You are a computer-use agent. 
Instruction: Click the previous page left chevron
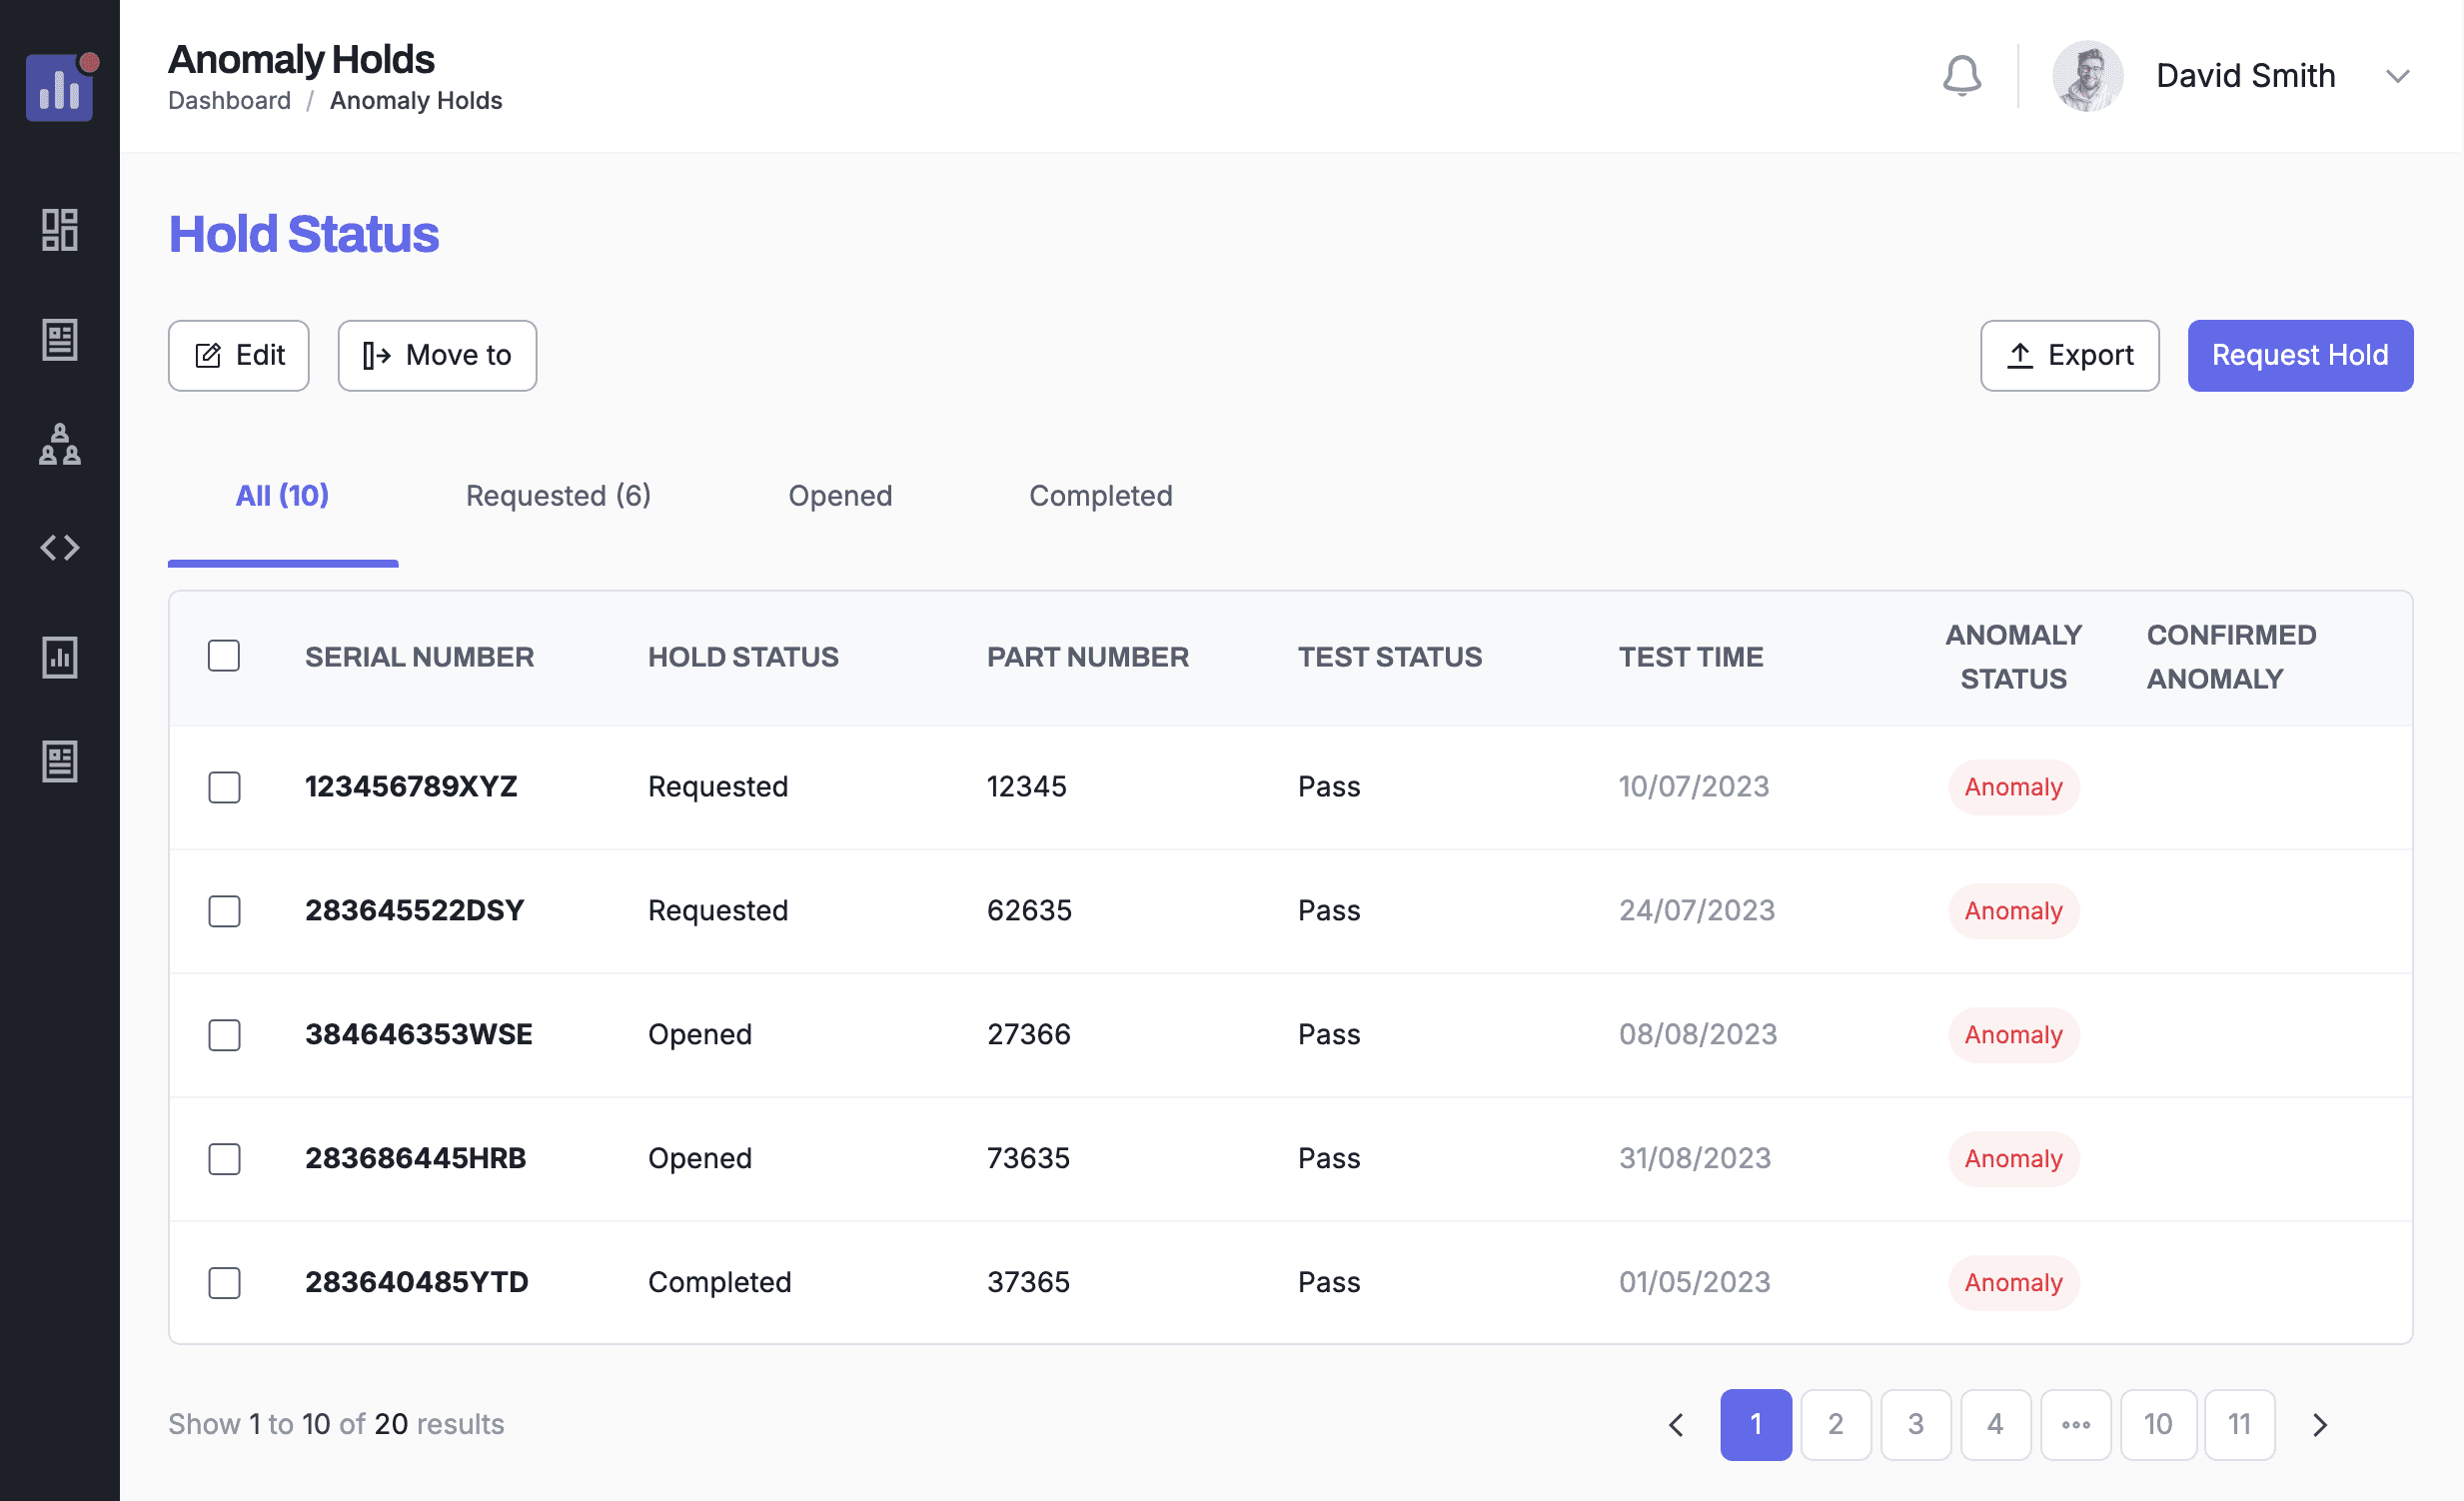(1676, 1424)
